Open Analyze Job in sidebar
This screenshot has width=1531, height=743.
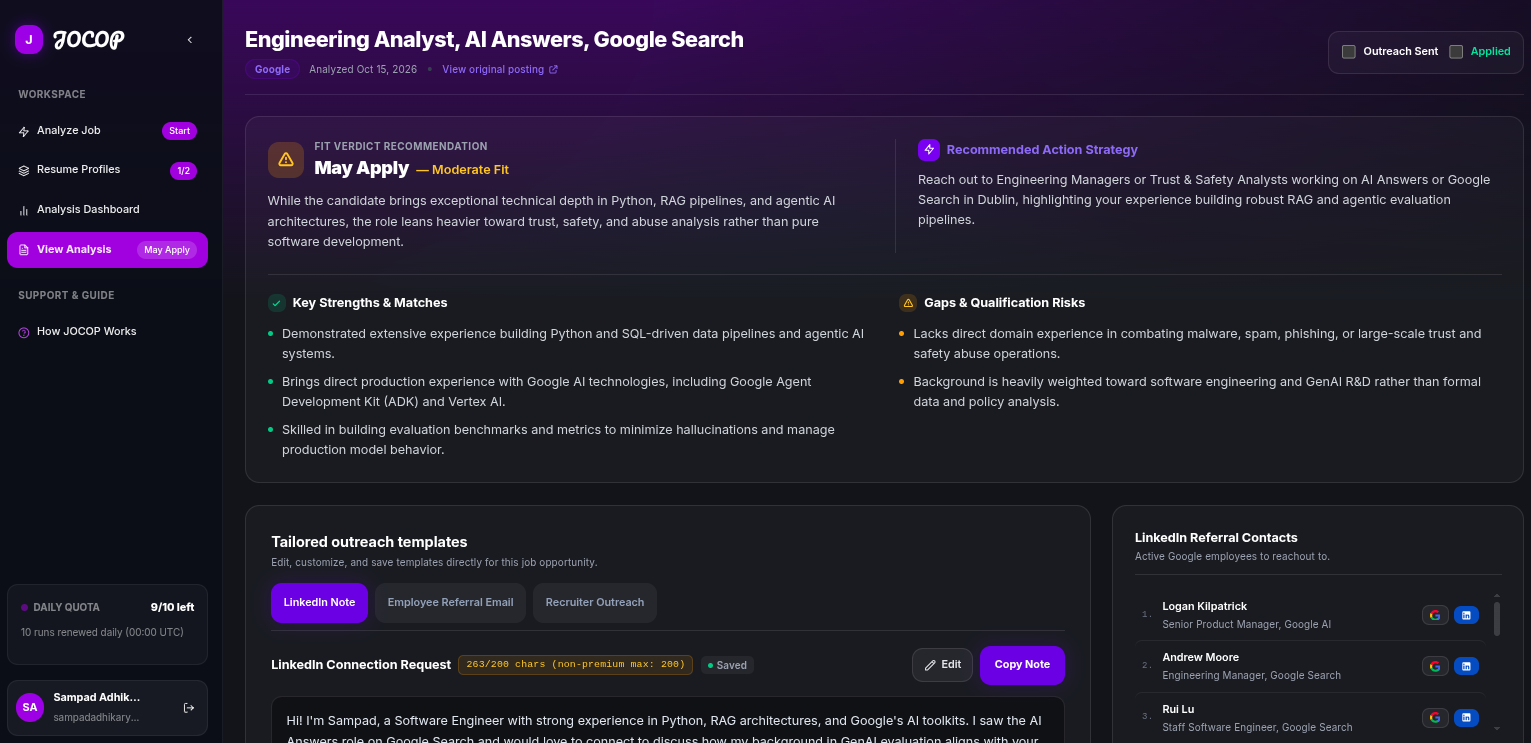[x=107, y=131]
